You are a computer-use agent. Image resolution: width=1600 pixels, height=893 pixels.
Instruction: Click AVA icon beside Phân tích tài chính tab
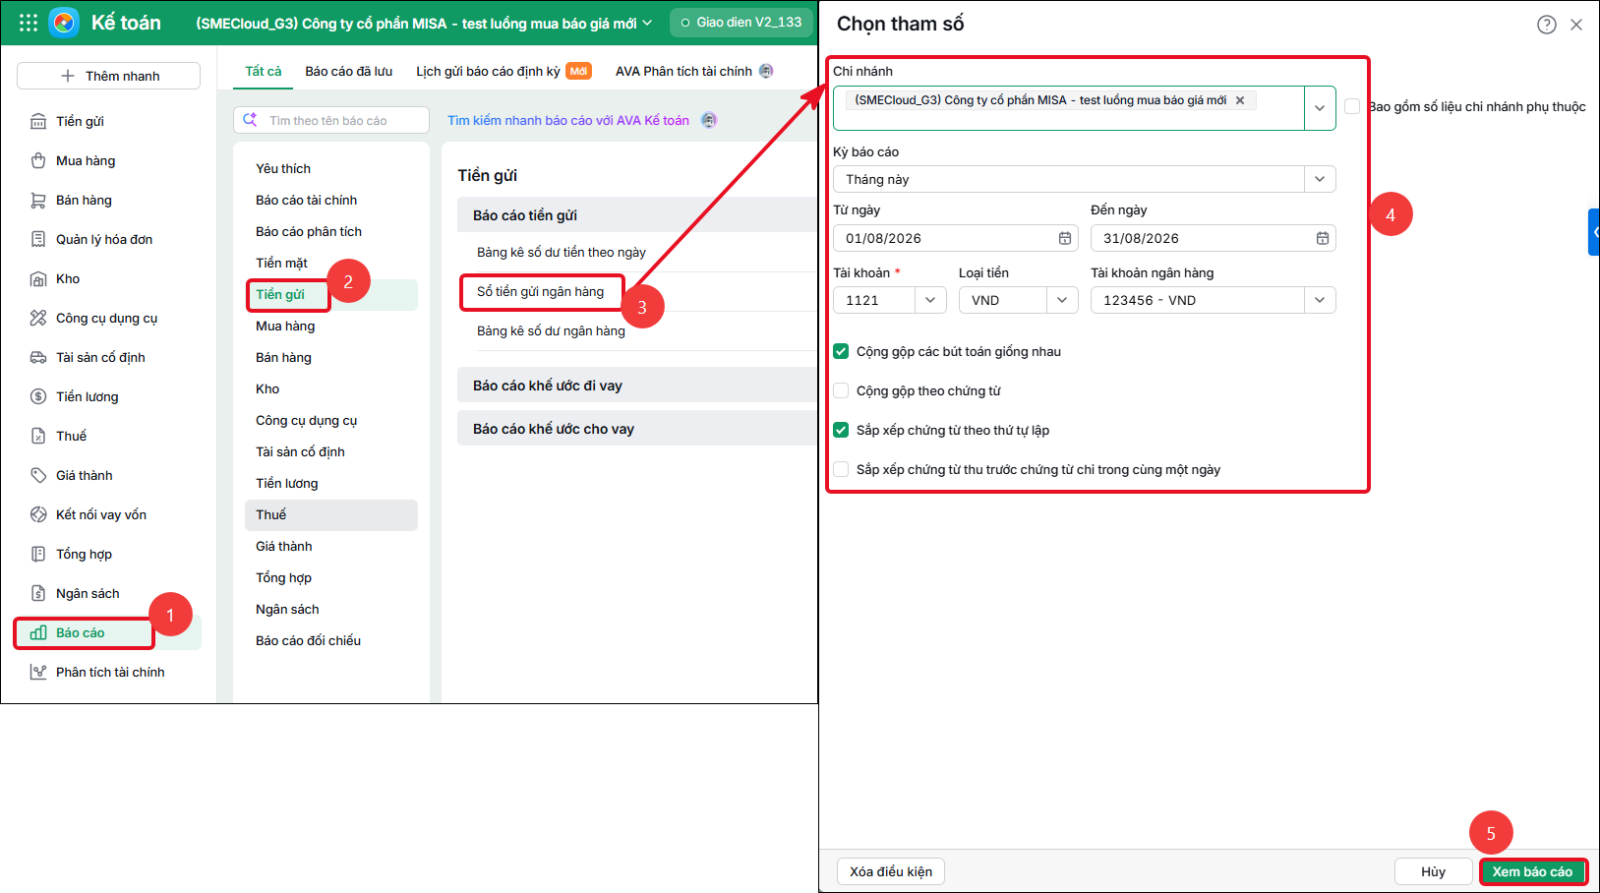[766, 71]
